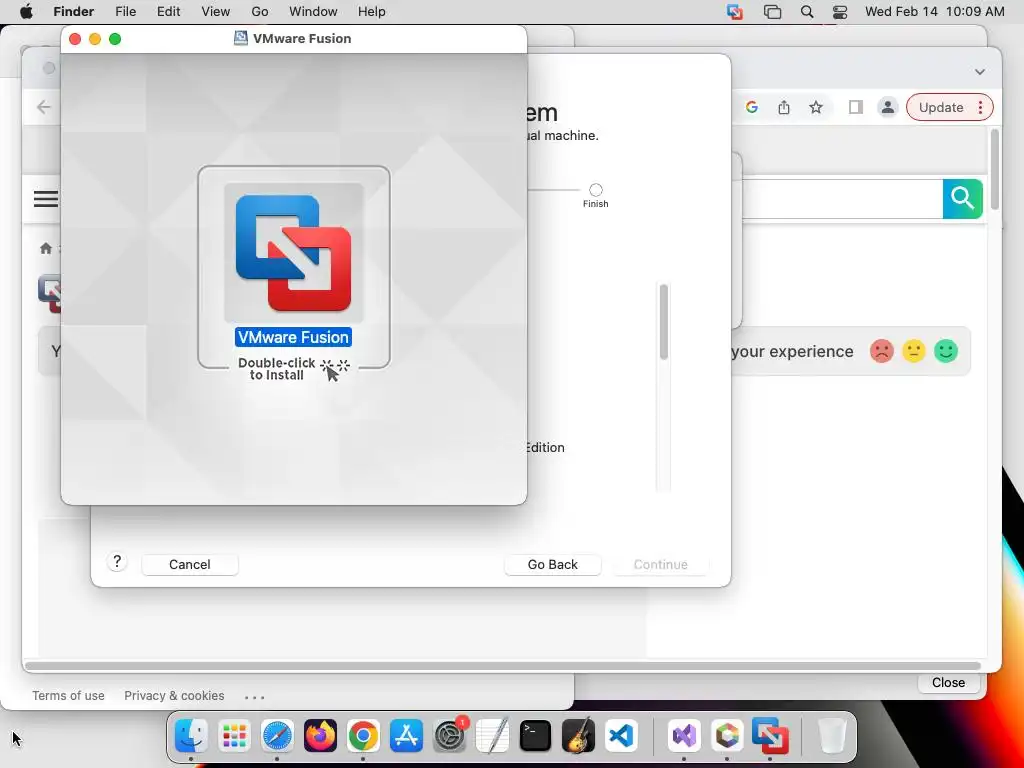Click the webpage search input field
This screenshot has height=768, width=1024.
coord(842,199)
